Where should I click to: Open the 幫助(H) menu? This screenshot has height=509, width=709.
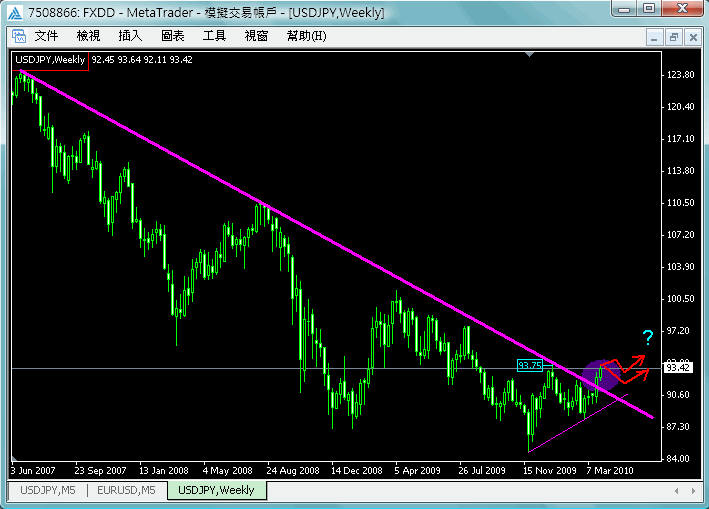[x=307, y=36]
